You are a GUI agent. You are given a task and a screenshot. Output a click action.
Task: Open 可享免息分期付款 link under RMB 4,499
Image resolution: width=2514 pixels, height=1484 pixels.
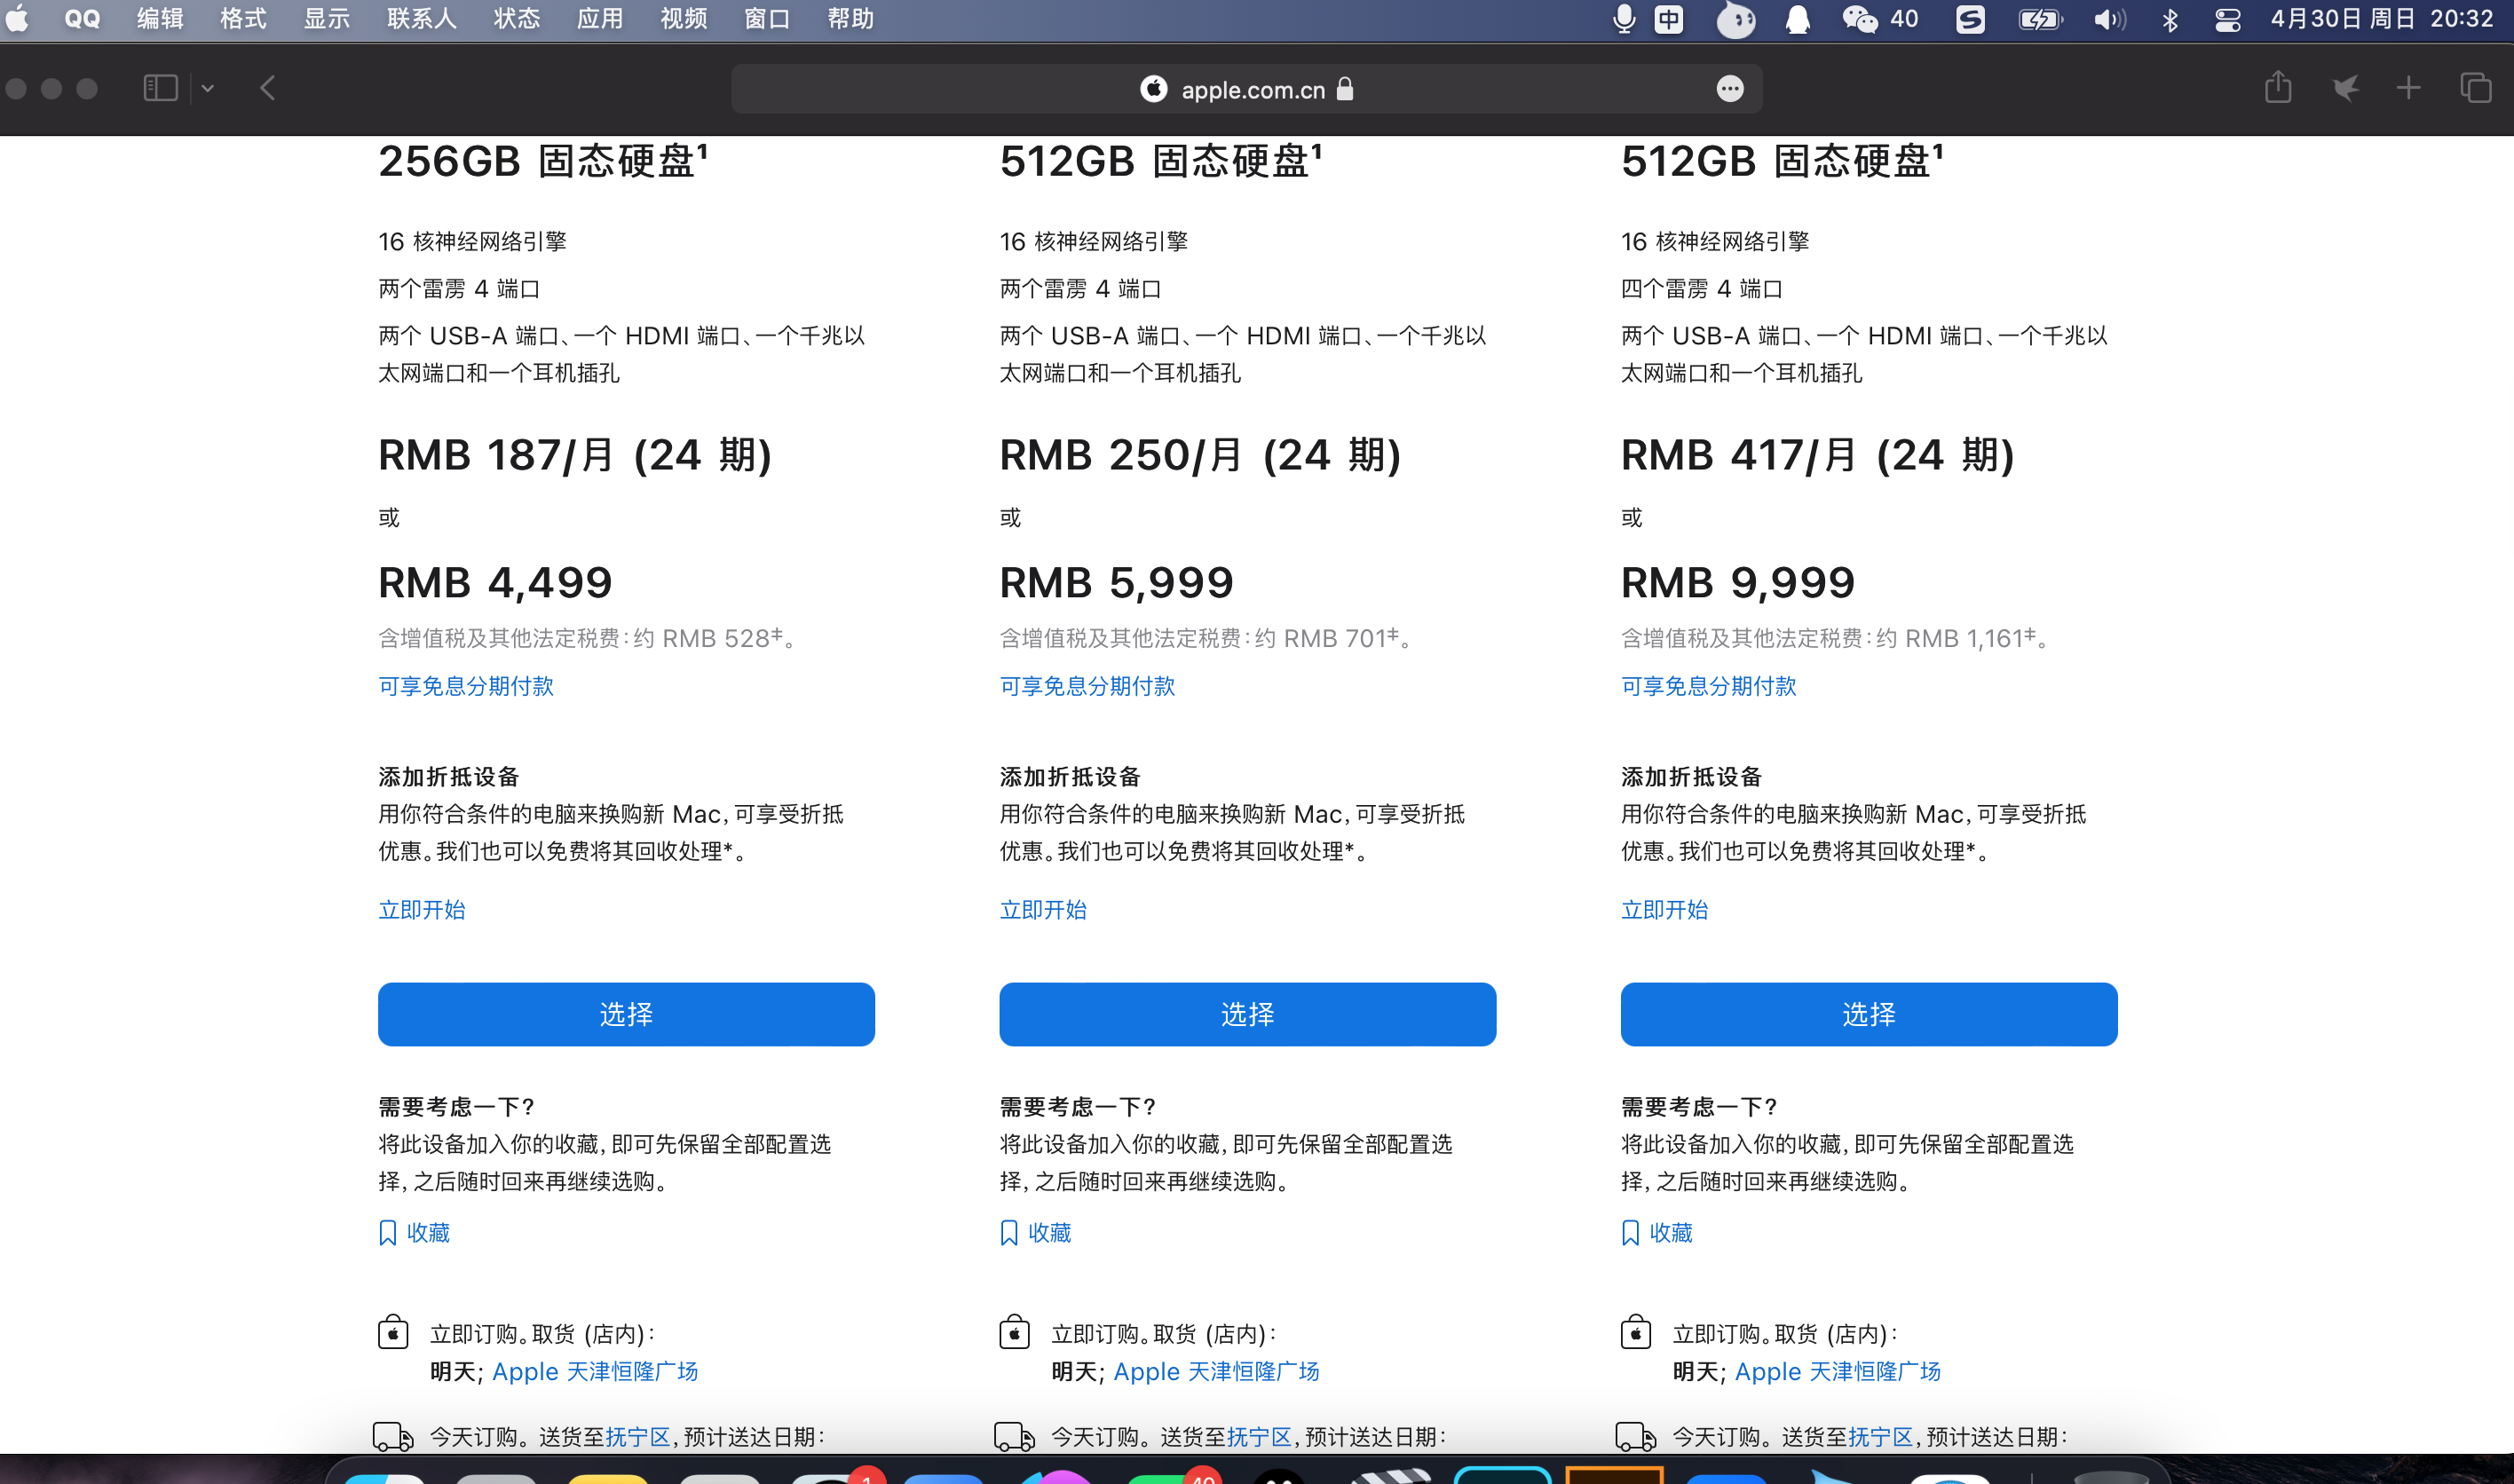point(466,686)
